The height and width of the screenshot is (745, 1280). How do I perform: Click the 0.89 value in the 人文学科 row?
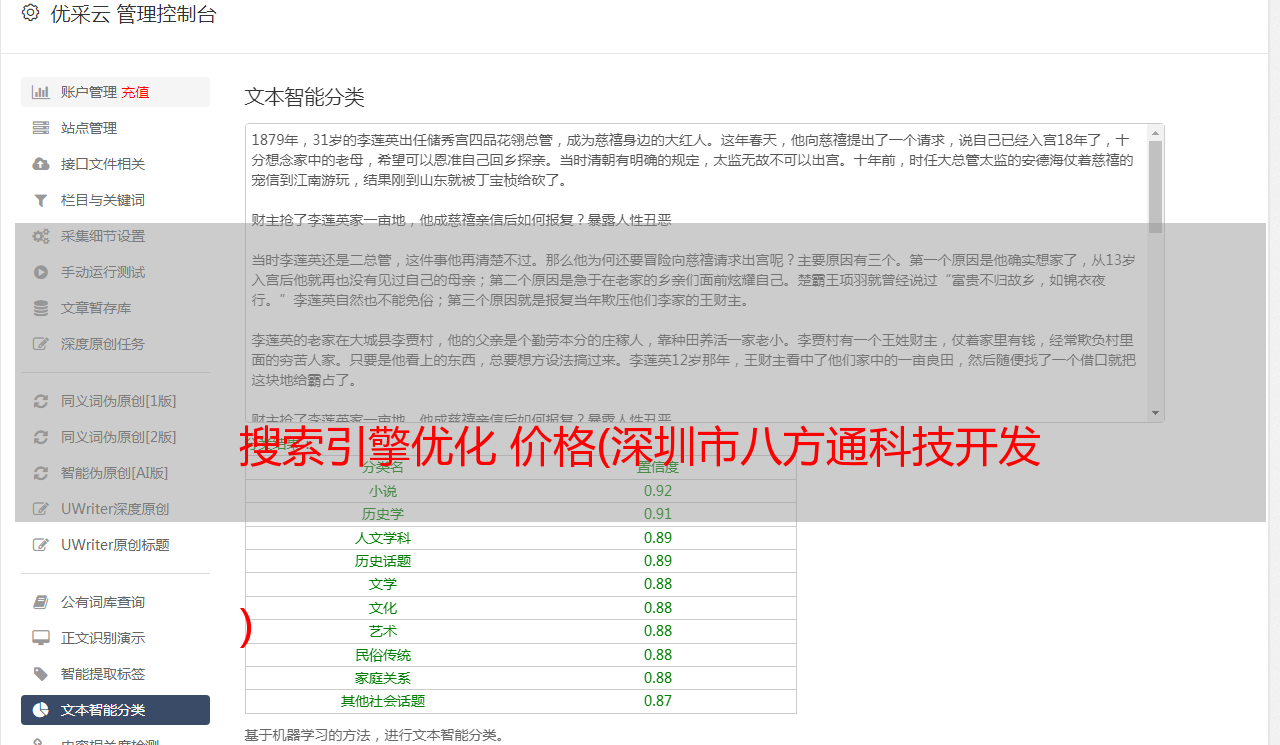(658, 538)
